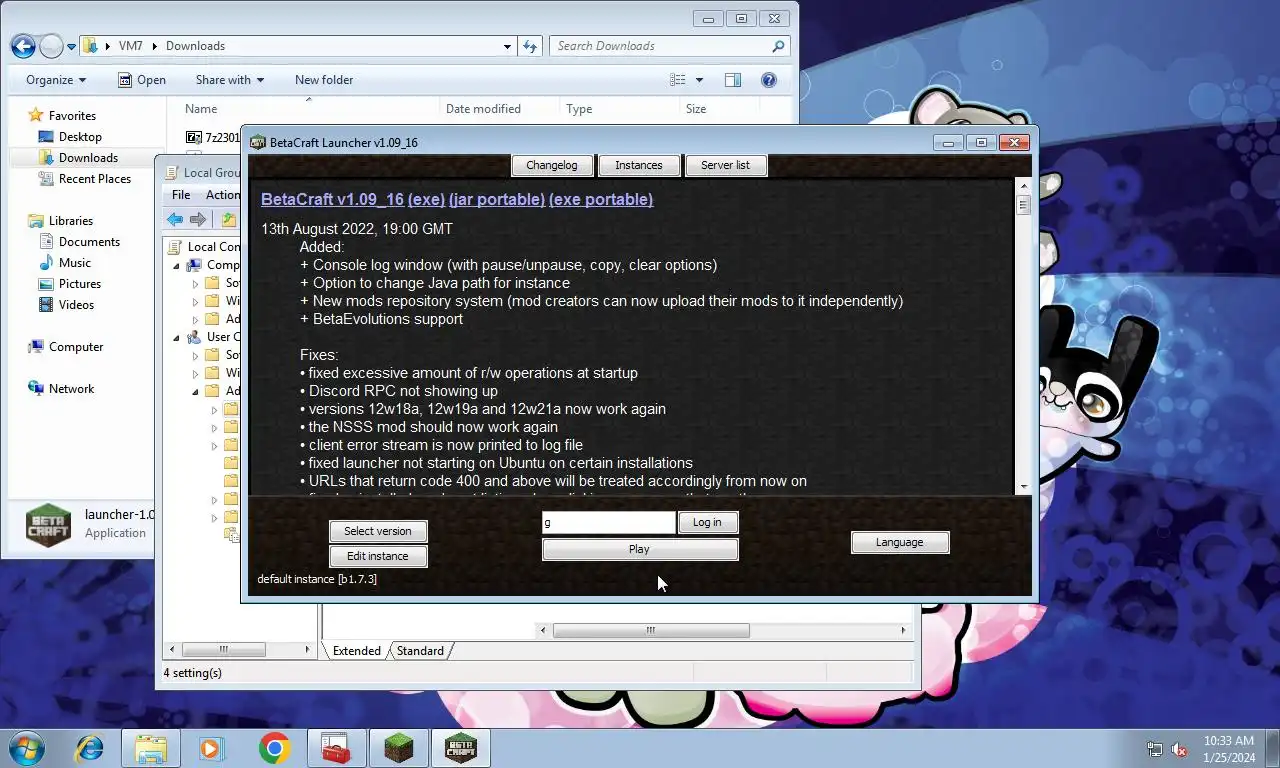
Task: Click Explorer's forward navigation arrow
Action: tap(51, 46)
